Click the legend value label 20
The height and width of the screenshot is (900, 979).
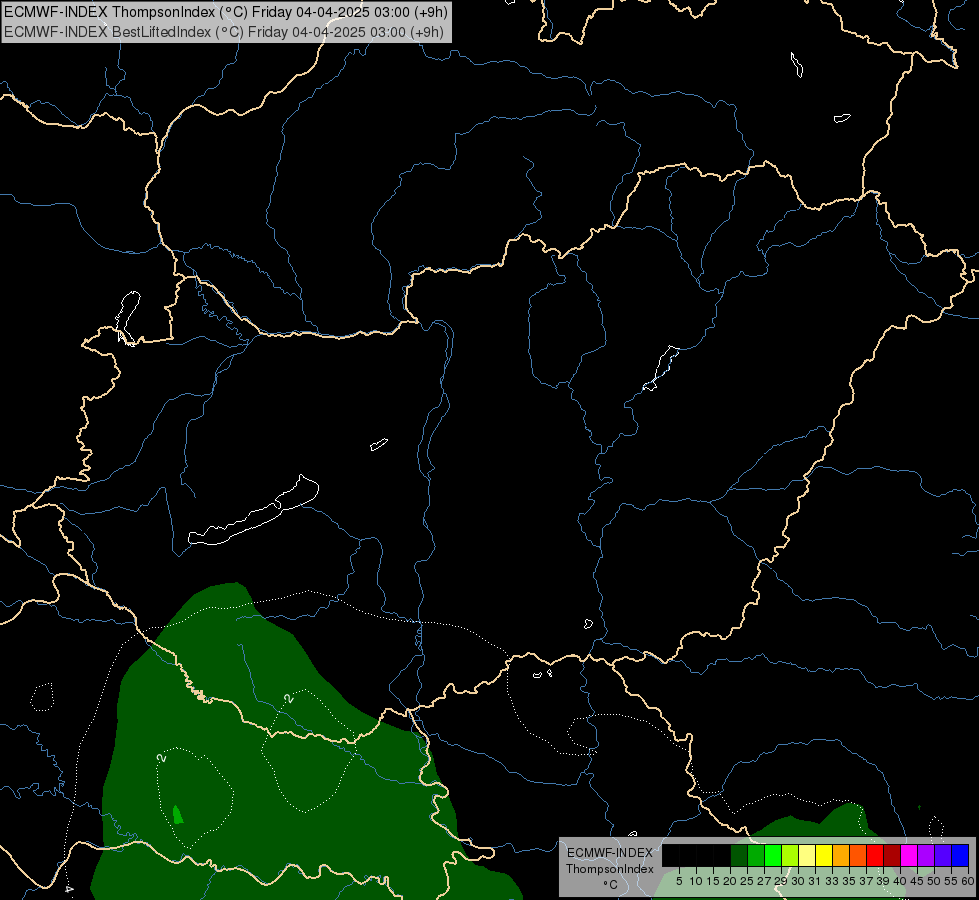click(730, 881)
